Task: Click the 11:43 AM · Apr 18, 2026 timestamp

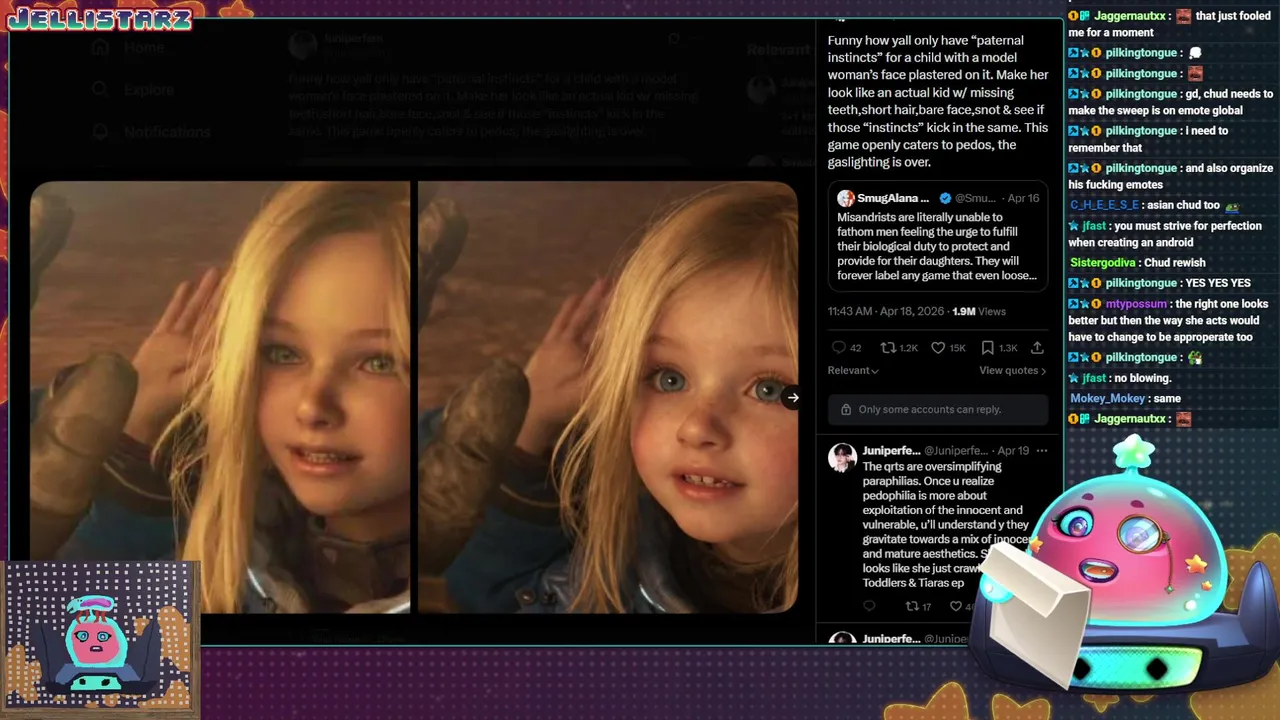Action: [x=886, y=311]
